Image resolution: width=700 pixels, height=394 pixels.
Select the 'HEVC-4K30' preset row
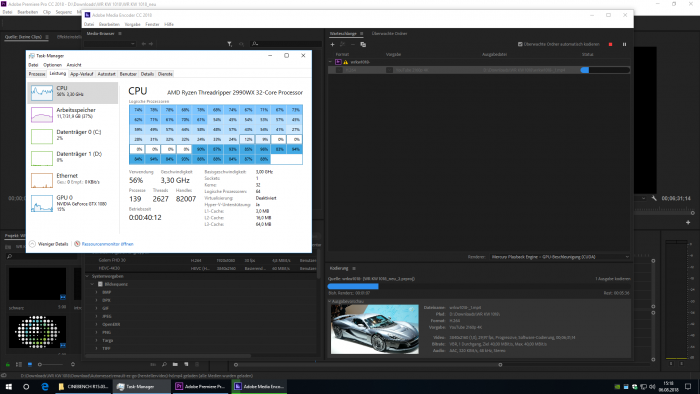[201, 269]
